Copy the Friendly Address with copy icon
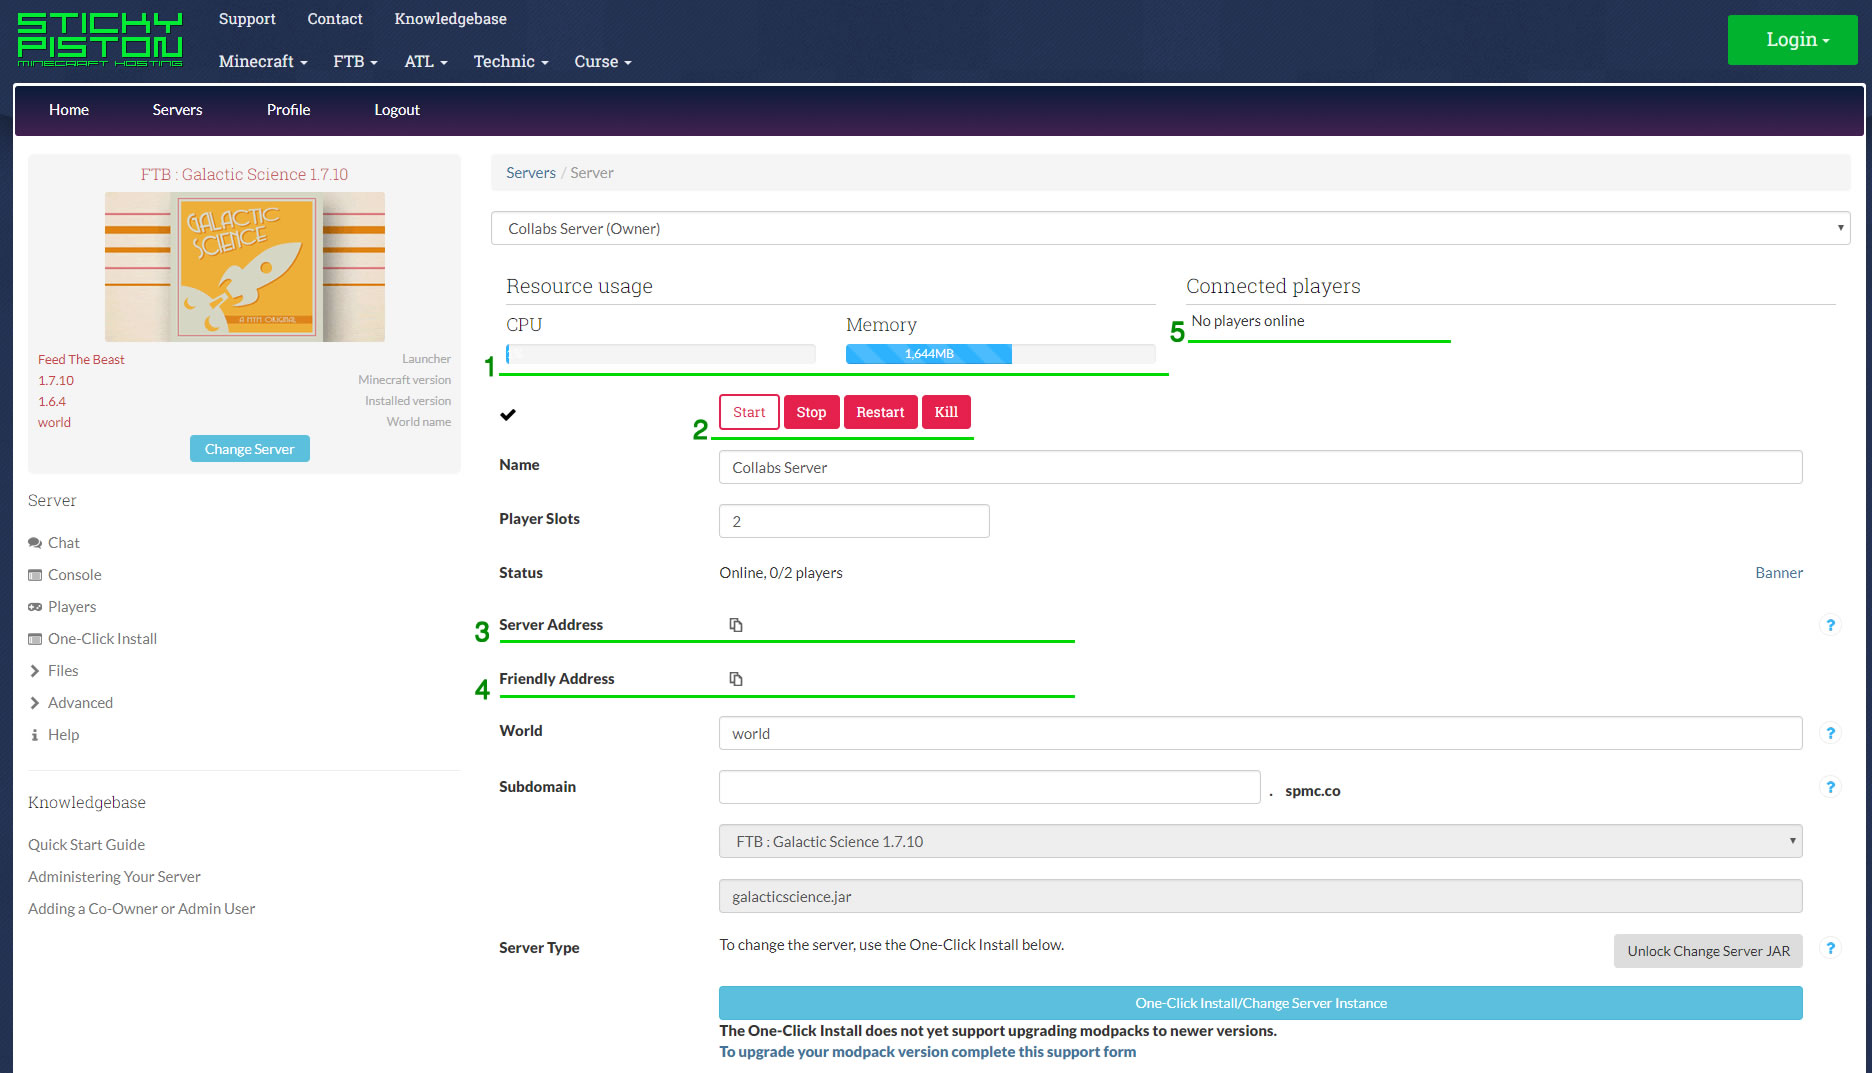 (x=736, y=679)
